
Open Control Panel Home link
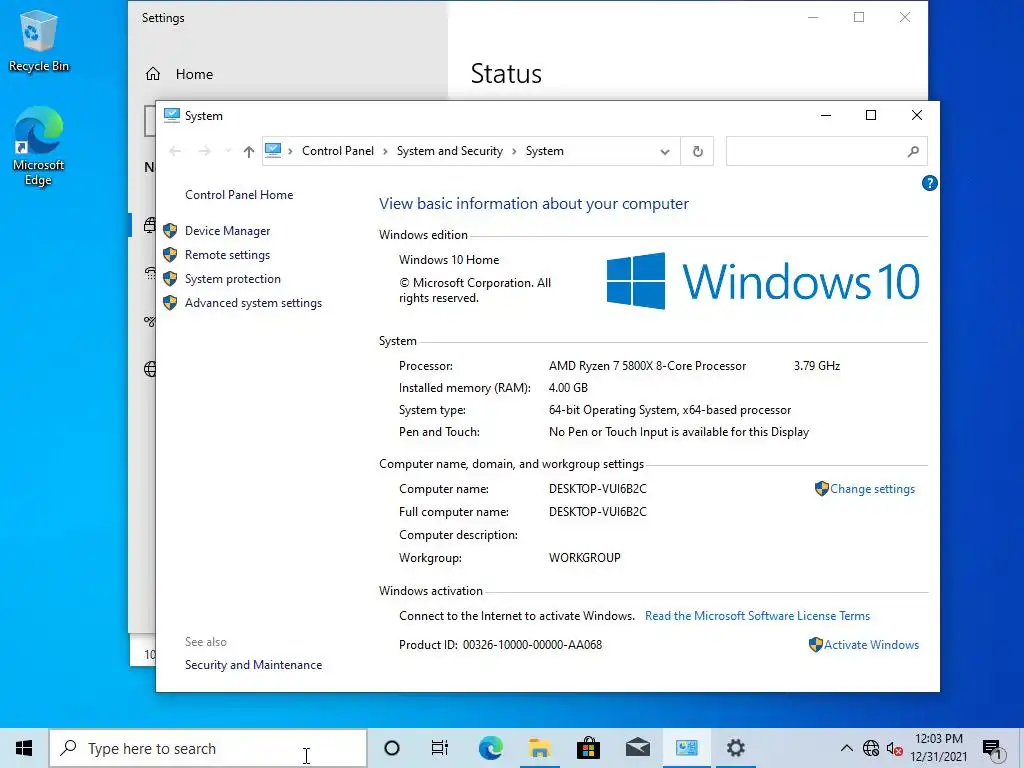pyautogui.click(x=239, y=195)
